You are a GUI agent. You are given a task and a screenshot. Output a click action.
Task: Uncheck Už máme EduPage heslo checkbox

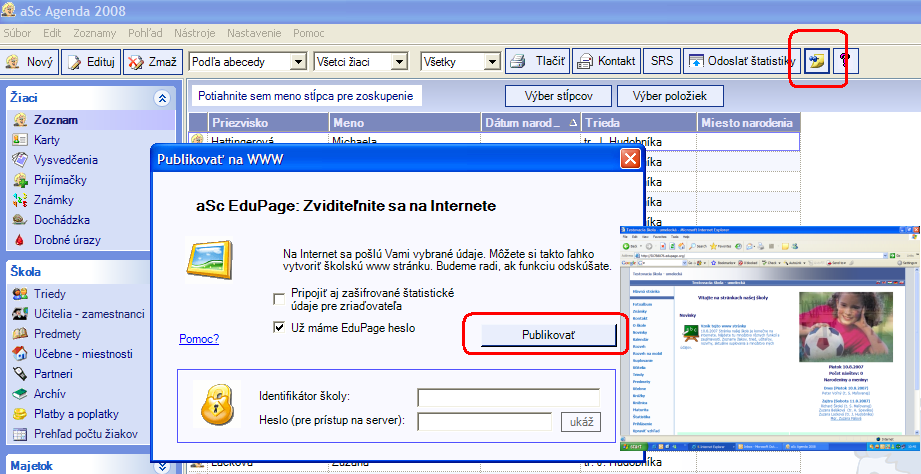click(x=279, y=328)
